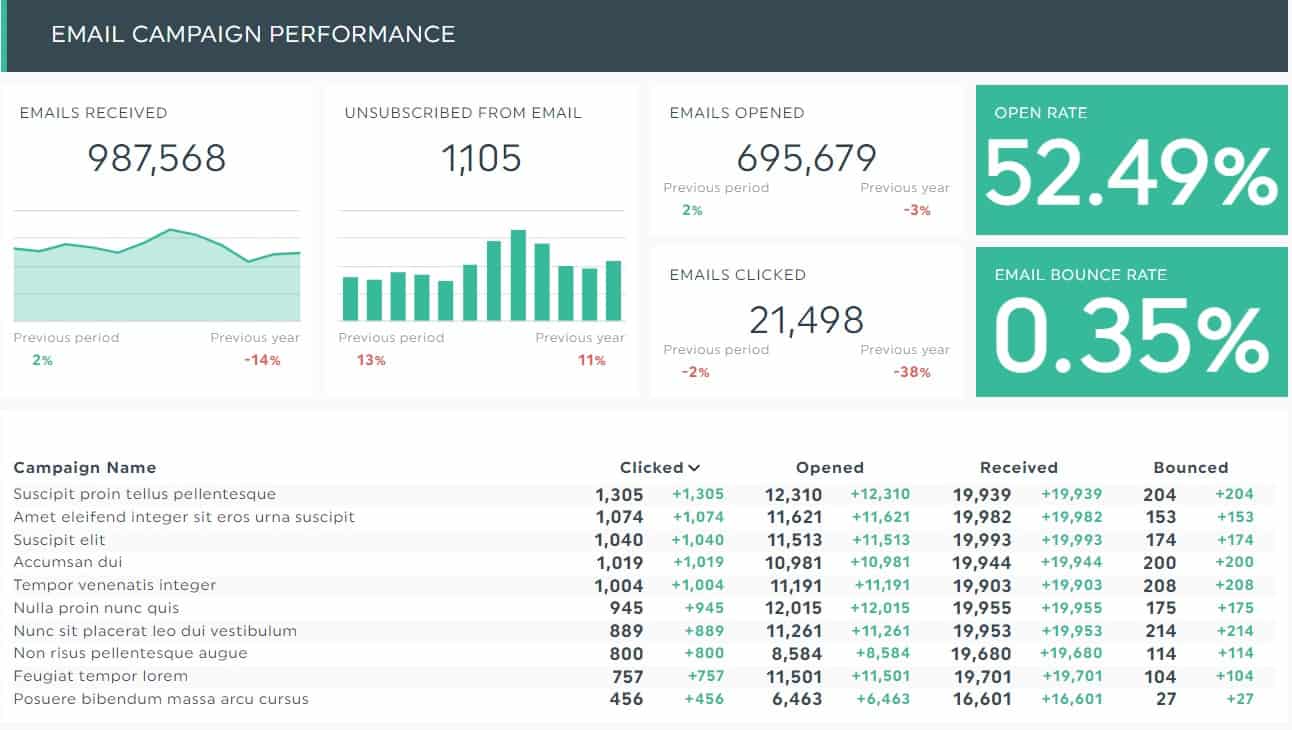Viewport: 1292px width, 730px height.
Task: Select the Emails Opened 695,679 value
Action: [806, 158]
